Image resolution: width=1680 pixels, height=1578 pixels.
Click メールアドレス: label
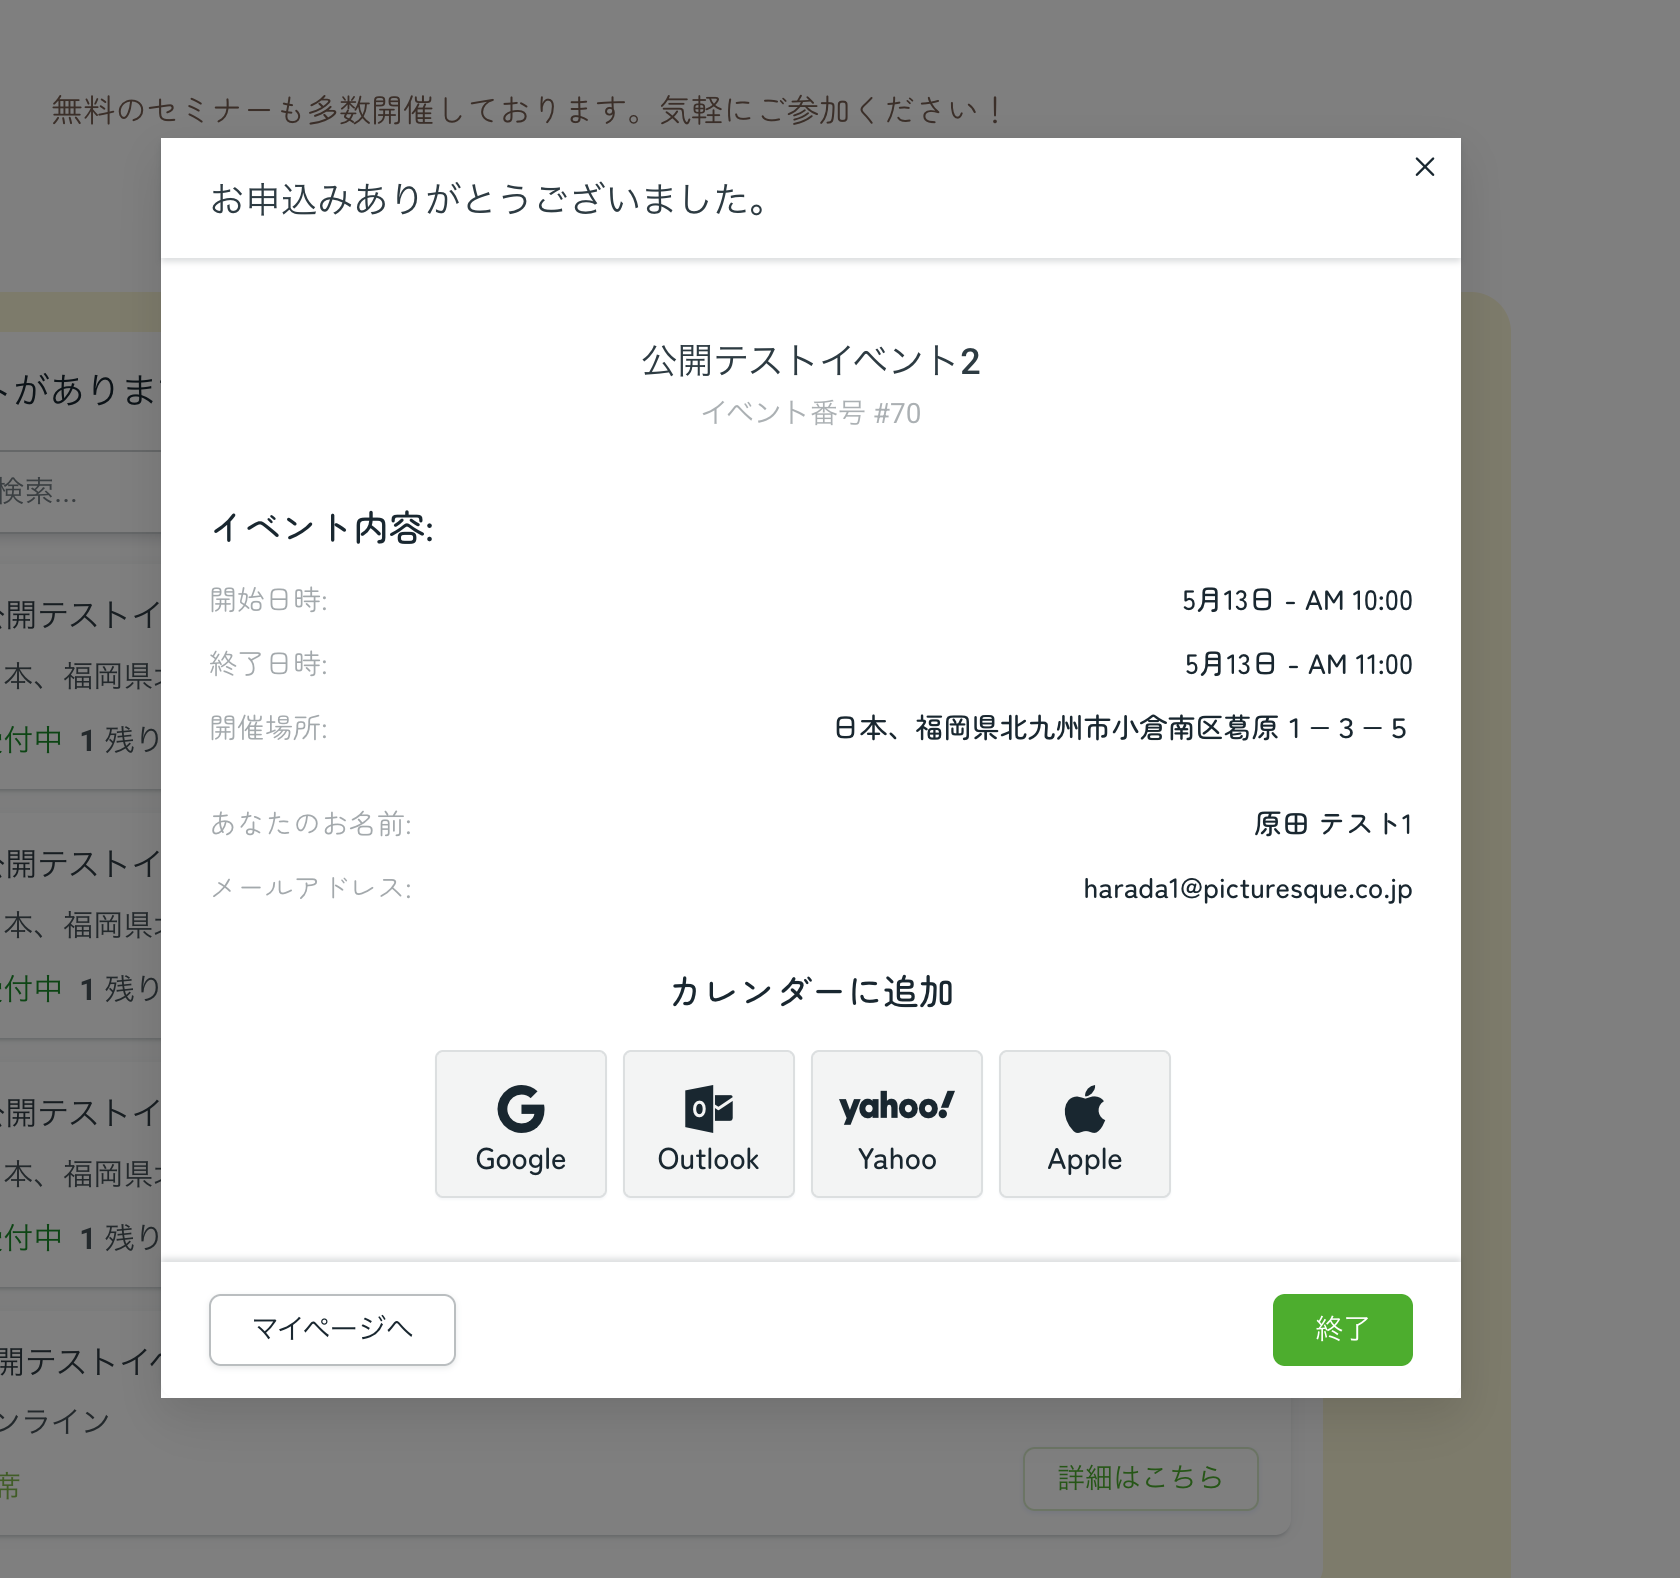click(310, 888)
